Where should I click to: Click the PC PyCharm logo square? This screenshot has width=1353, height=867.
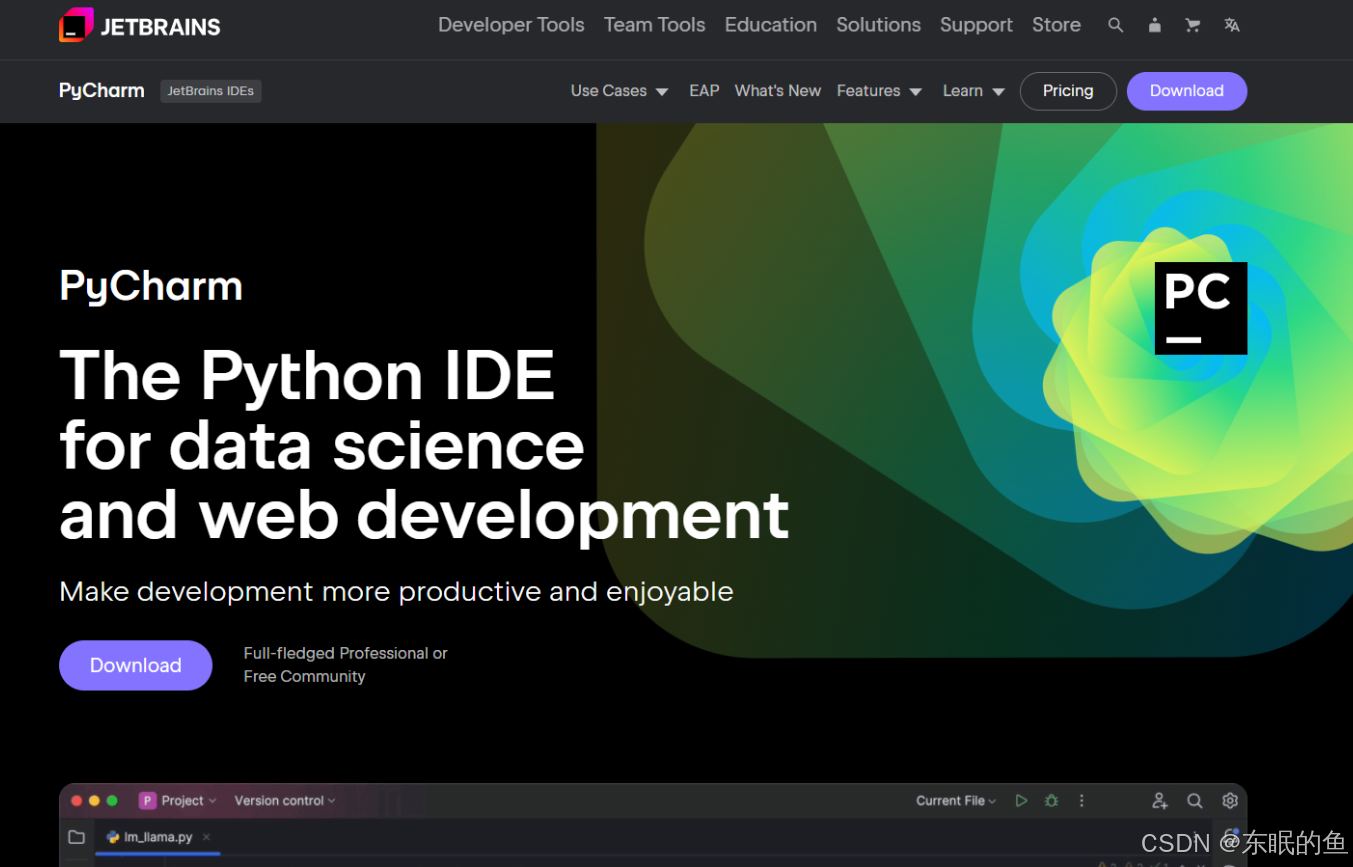1201,308
